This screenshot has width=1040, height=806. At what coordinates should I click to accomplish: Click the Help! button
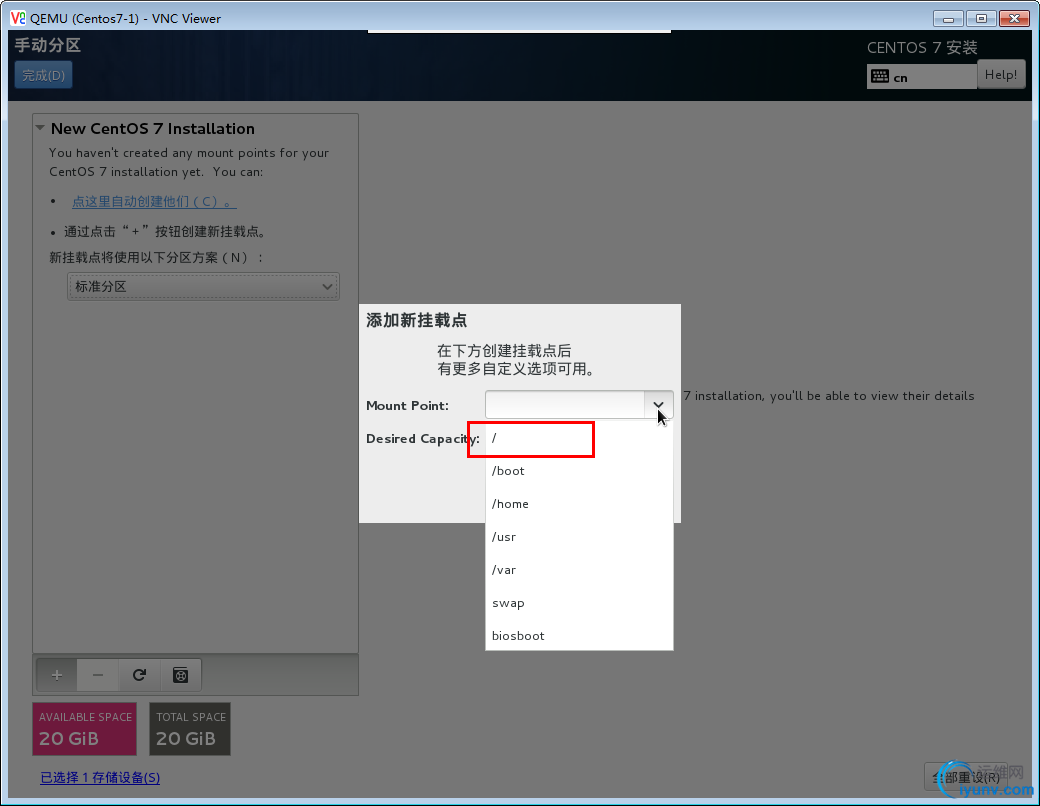[1001, 74]
